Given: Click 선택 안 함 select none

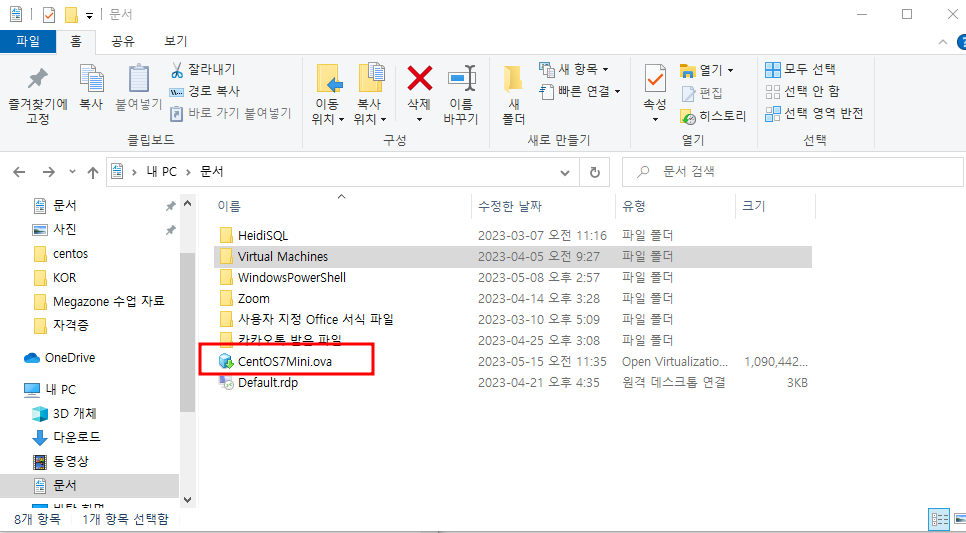Looking at the screenshot, I should 802,91.
